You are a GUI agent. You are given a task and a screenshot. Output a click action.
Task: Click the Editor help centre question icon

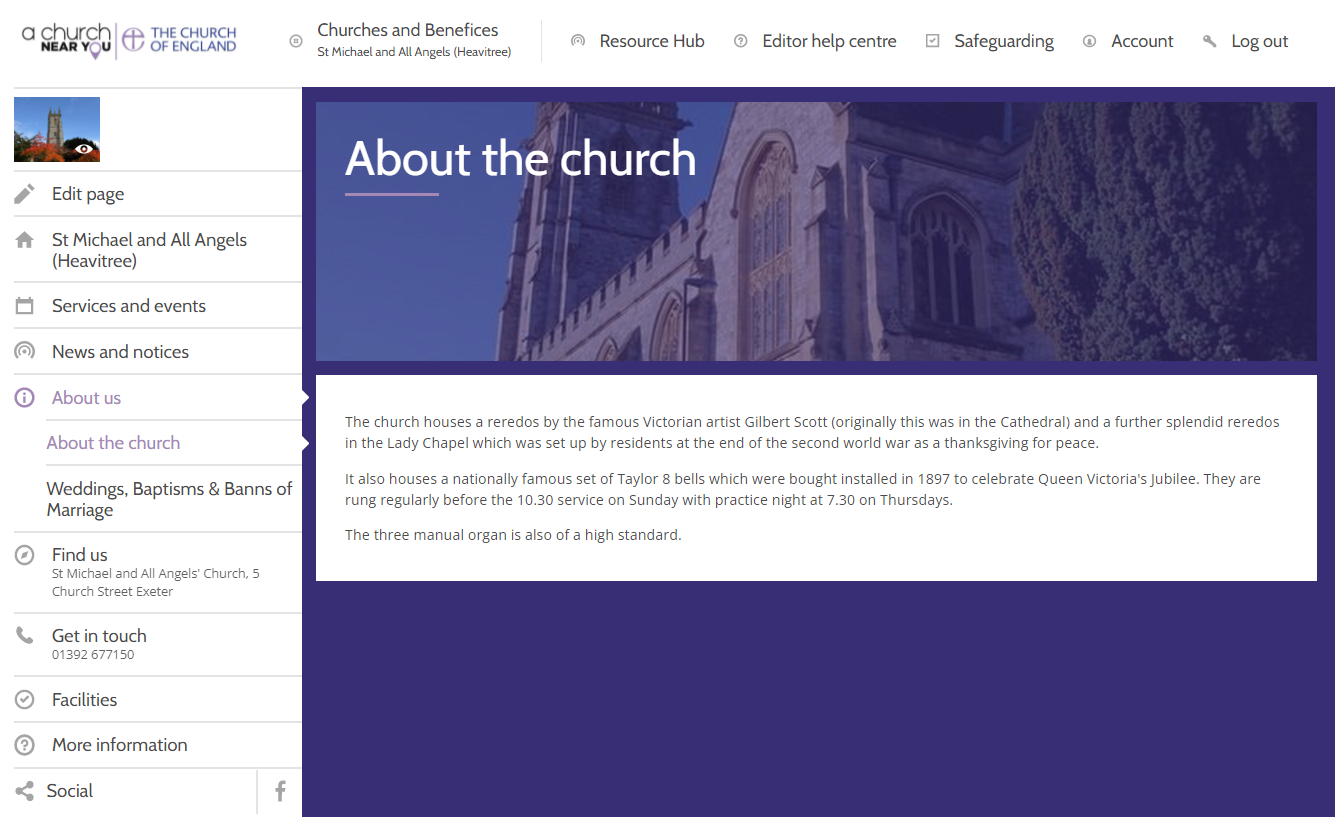tap(740, 41)
